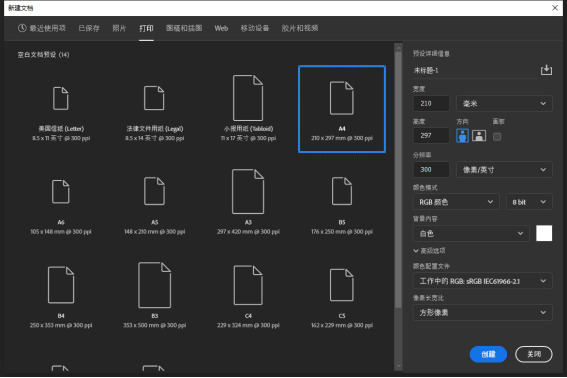Click the "176 x 250 mm @ 300 ppi" text

tap(342, 232)
